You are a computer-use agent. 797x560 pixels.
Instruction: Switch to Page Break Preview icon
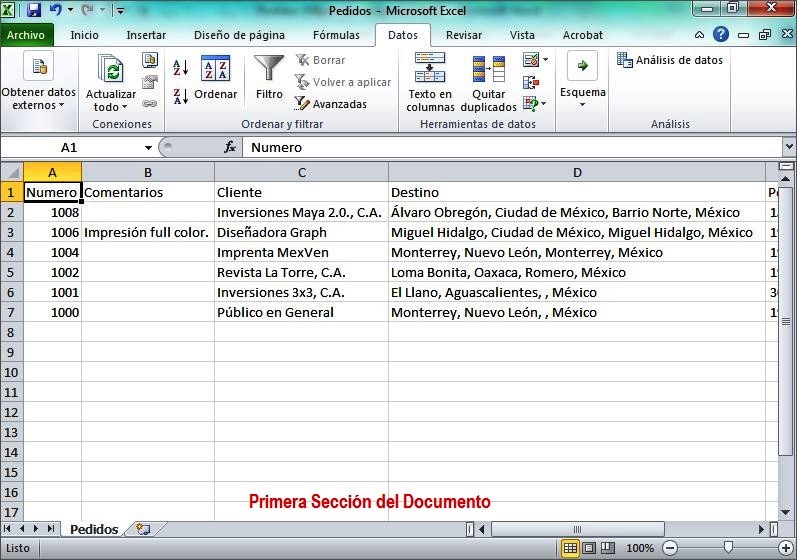pyautogui.click(x=607, y=548)
